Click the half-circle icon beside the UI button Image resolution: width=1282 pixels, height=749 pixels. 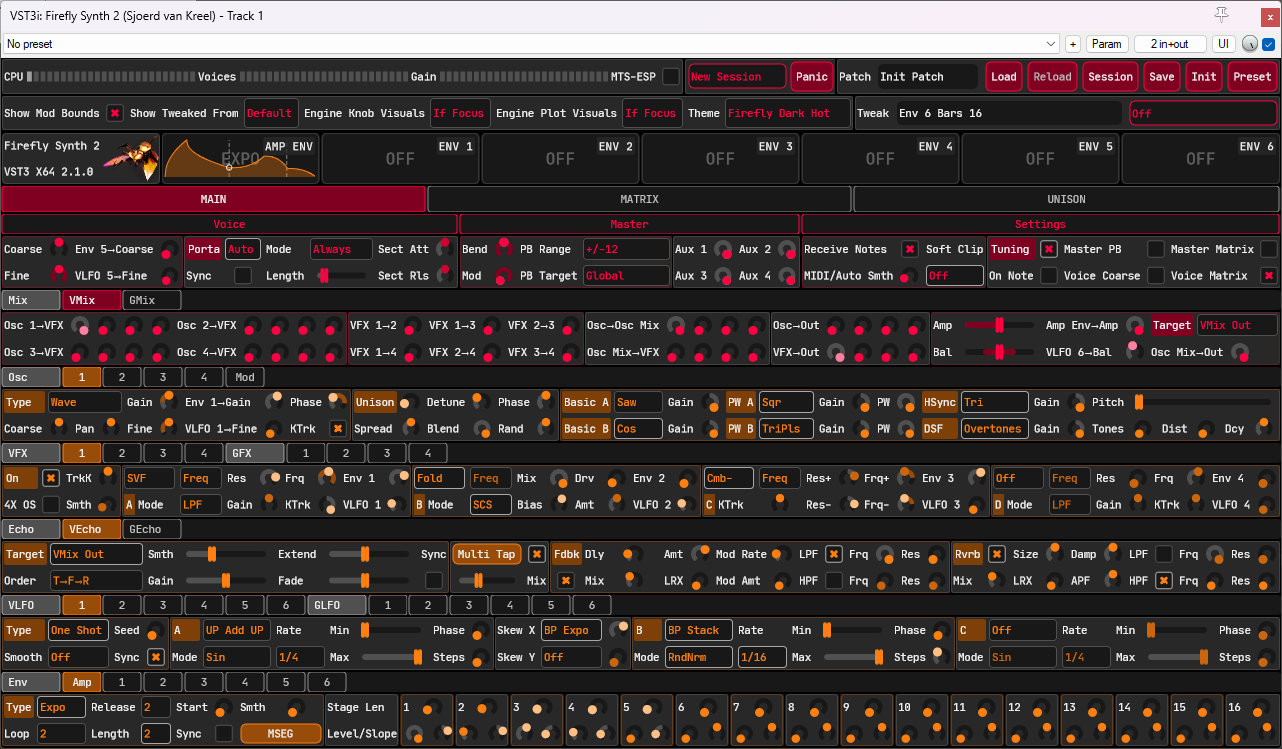click(x=1249, y=43)
